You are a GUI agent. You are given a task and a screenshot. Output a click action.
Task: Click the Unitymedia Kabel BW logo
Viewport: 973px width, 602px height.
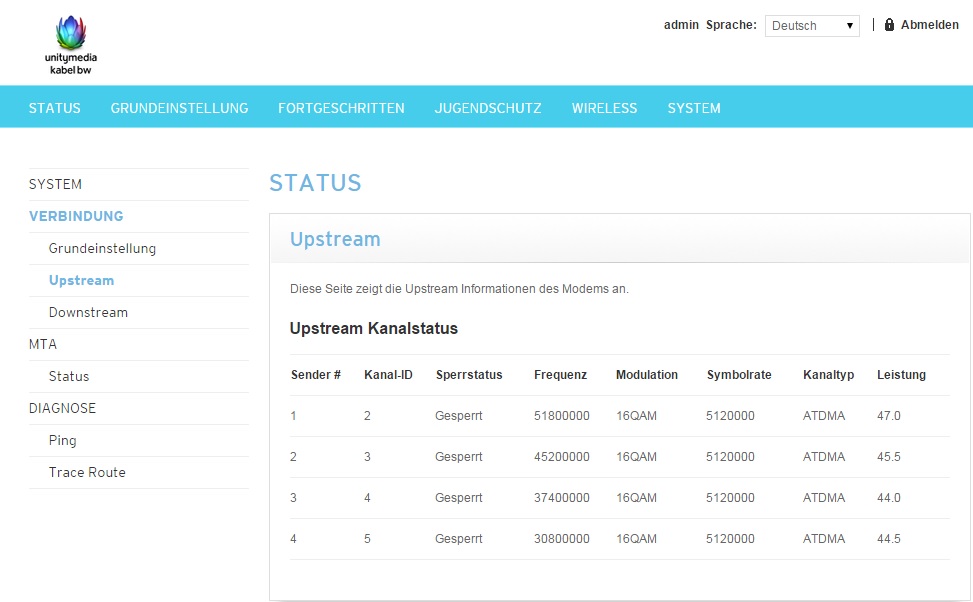[x=71, y=45]
